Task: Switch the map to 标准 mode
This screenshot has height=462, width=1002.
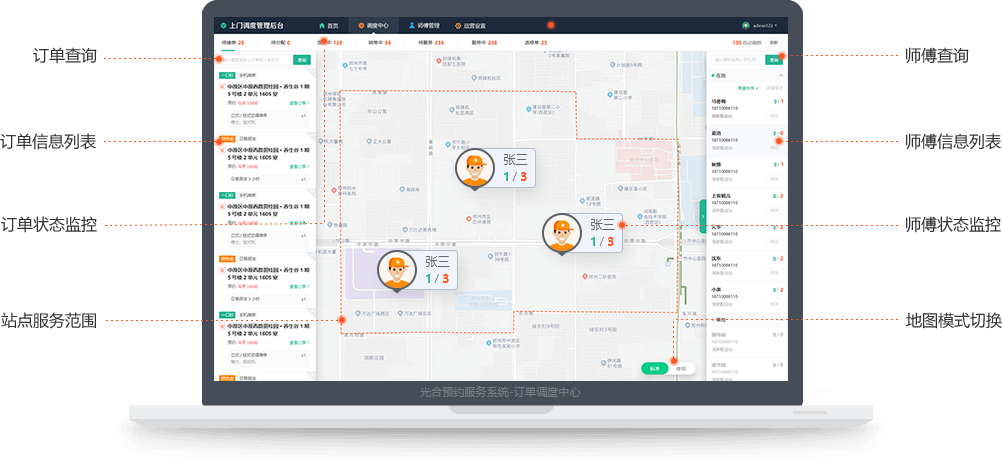Action: coord(653,369)
